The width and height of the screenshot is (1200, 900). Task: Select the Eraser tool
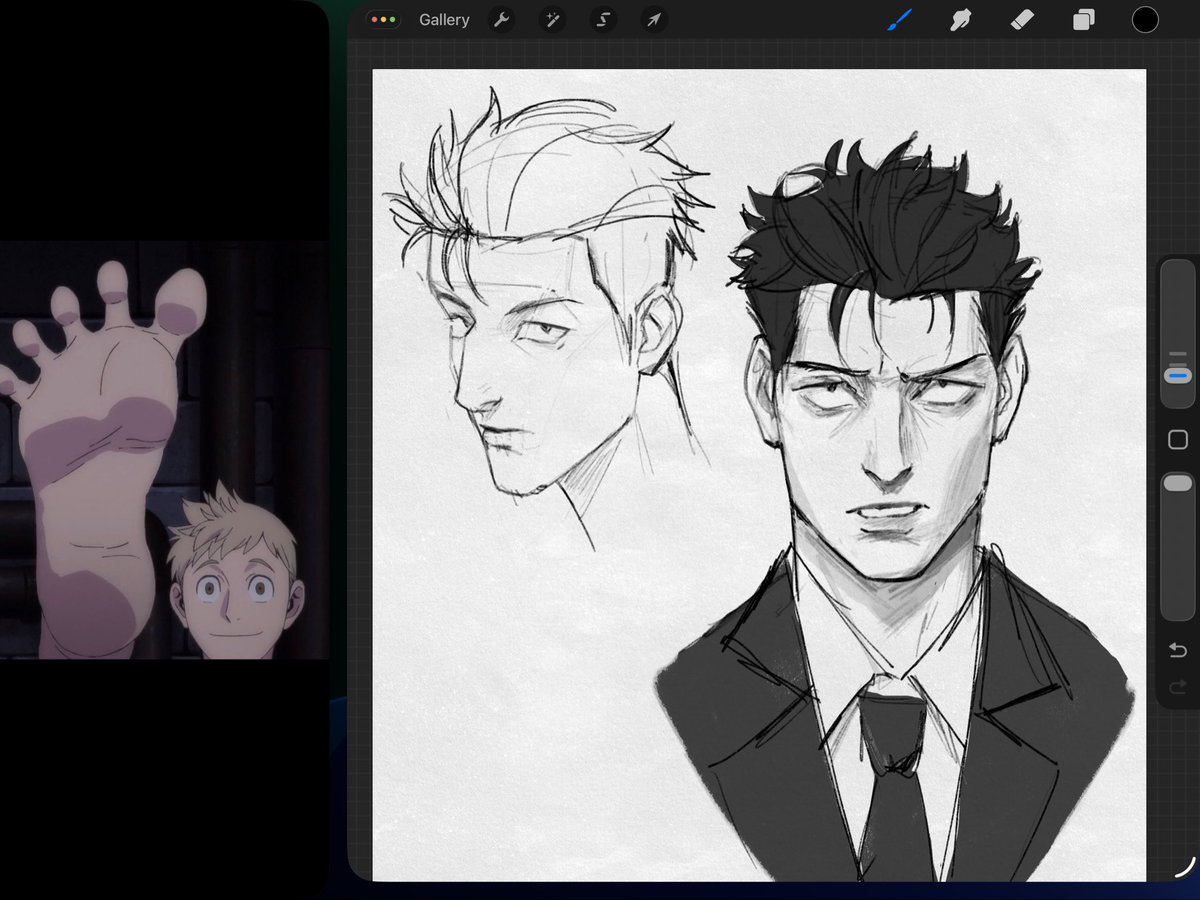pos(1021,19)
